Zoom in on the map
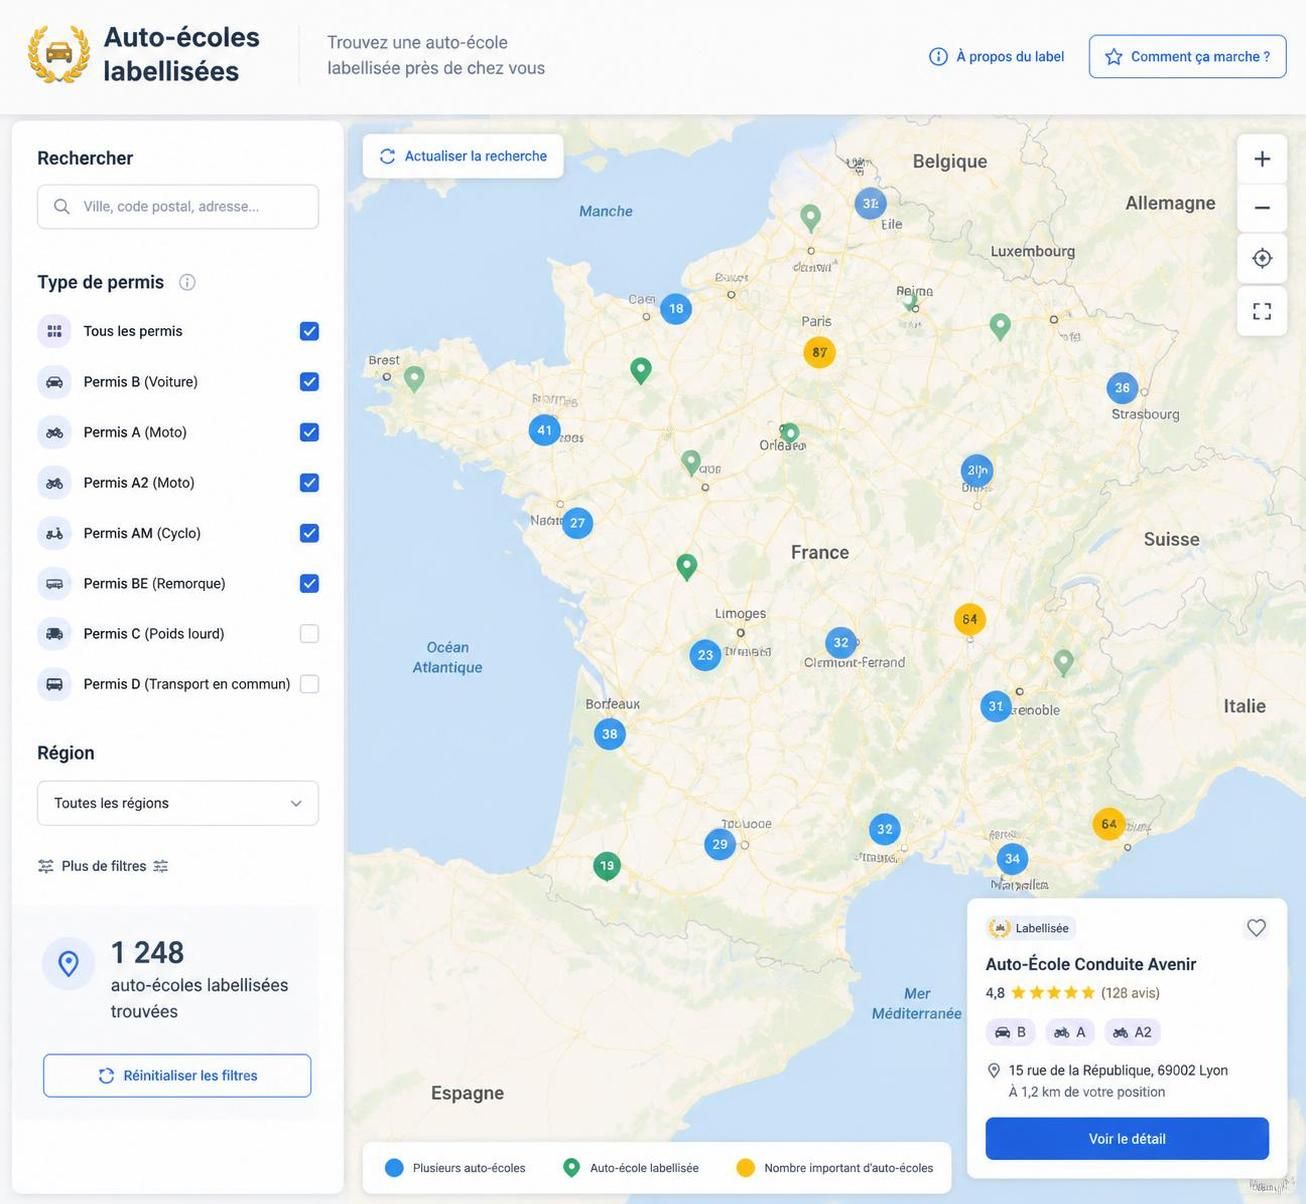 [x=1262, y=159]
